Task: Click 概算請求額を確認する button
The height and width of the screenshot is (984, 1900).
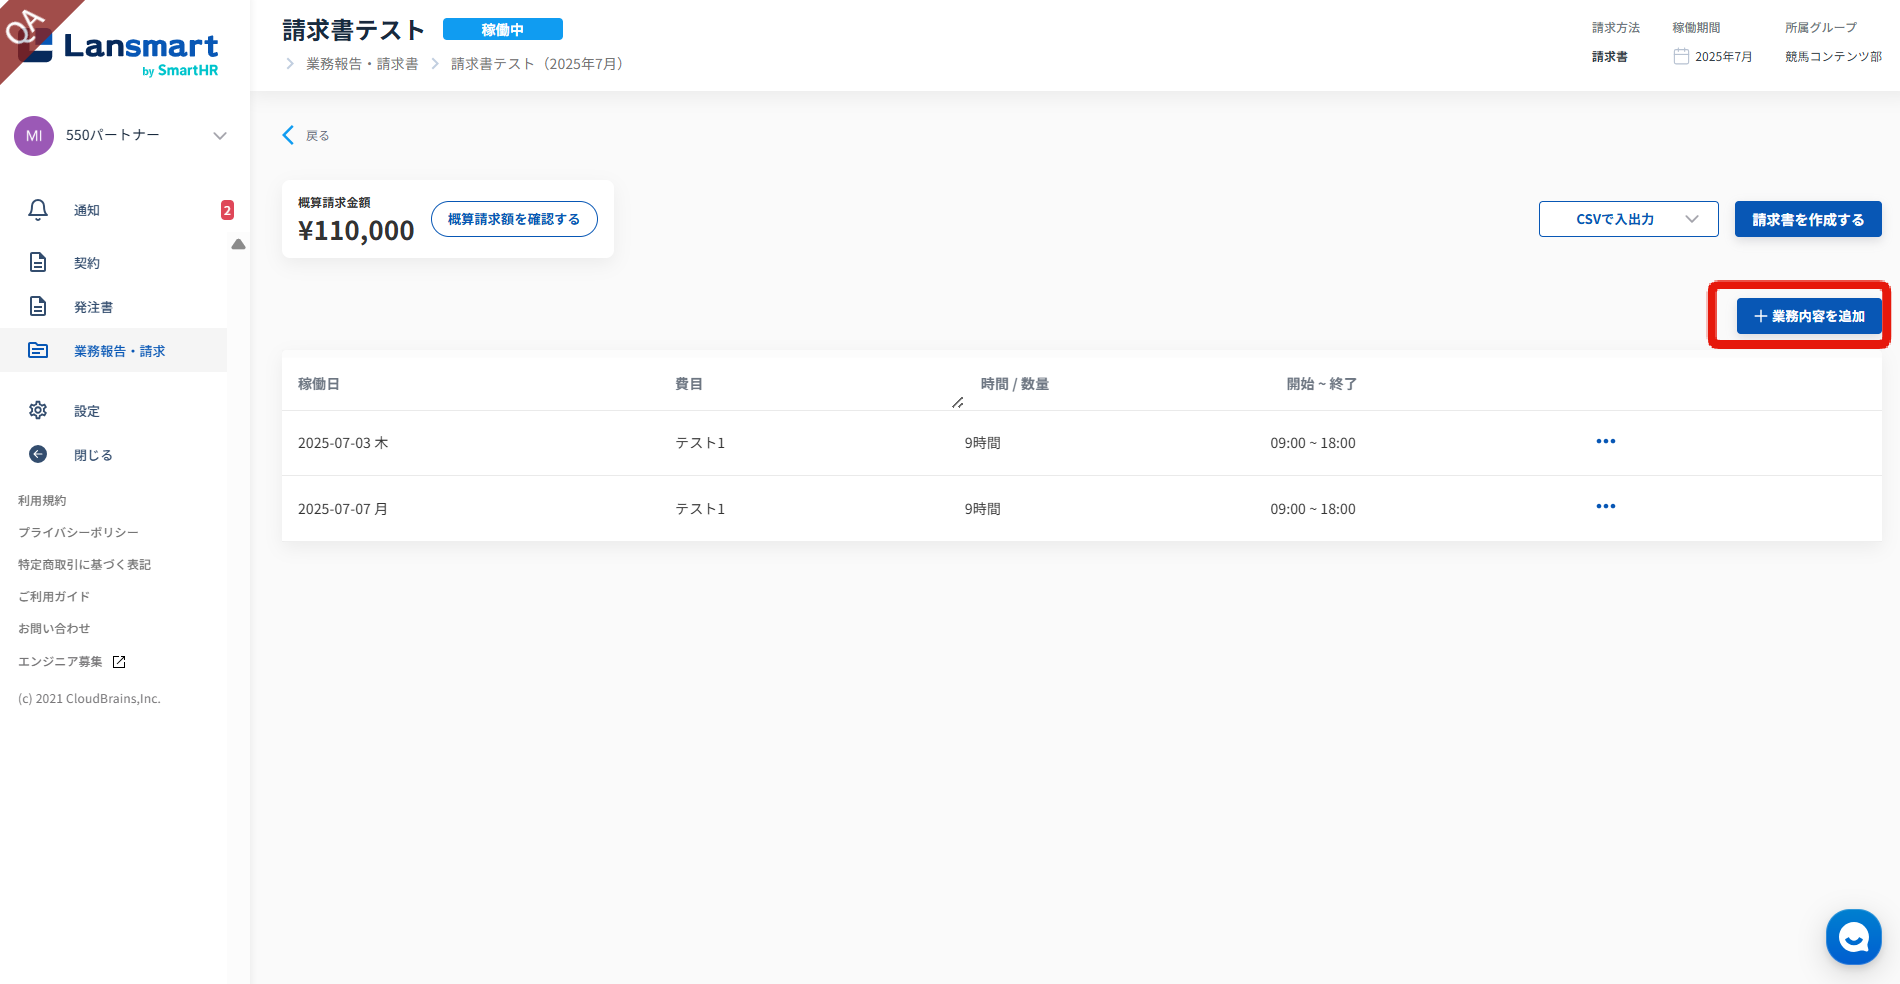Action: pyautogui.click(x=514, y=219)
